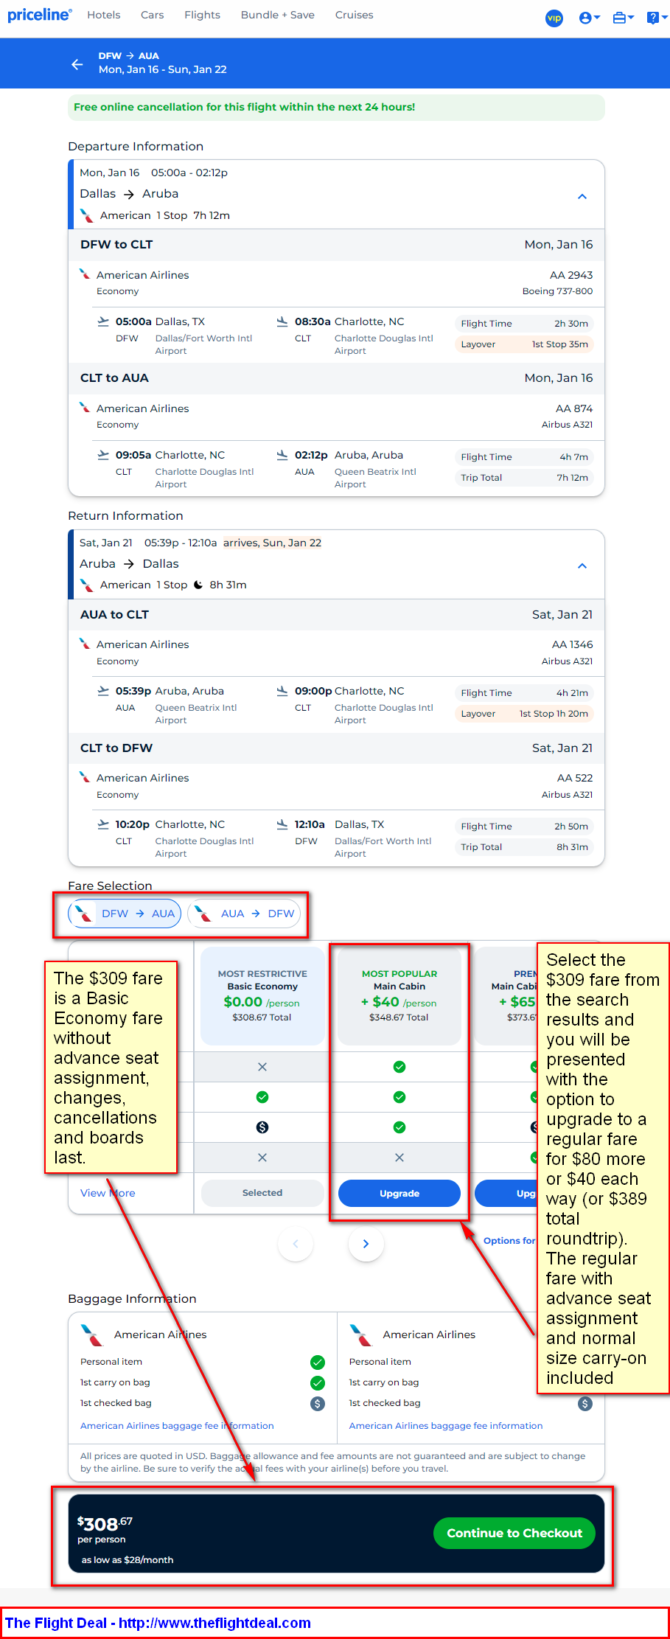The height and width of the screenshot is (1639, 670).
Task: Click green check beside departure 1st carry on bag
Action: pos(317,1383)
